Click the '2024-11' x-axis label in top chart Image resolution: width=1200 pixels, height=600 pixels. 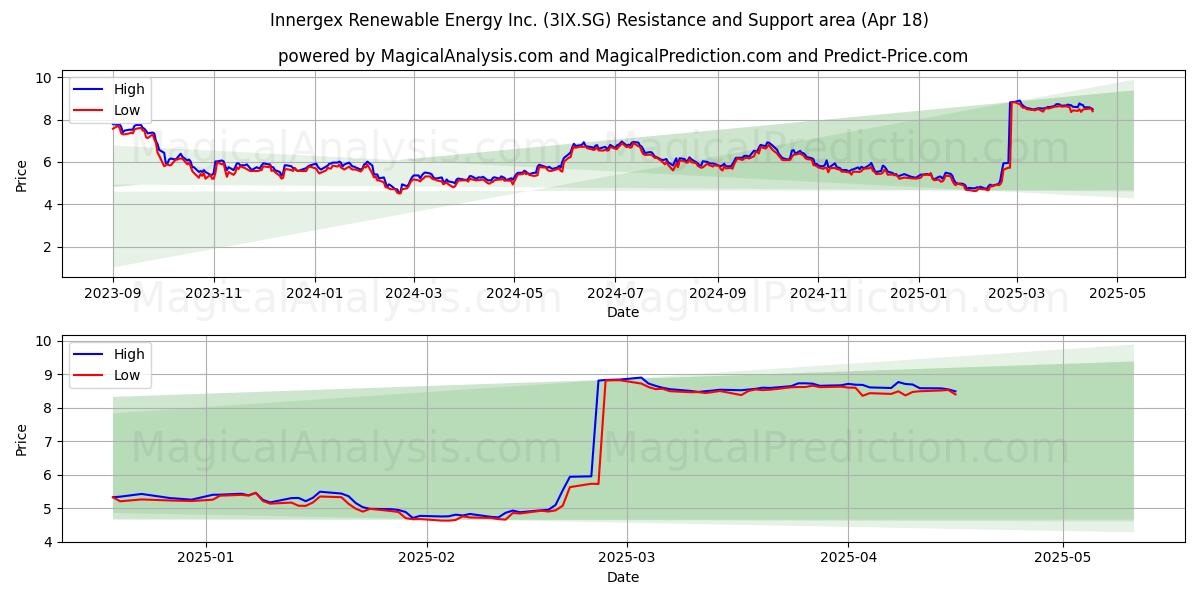pyautogui.click(x=818, y=294)
